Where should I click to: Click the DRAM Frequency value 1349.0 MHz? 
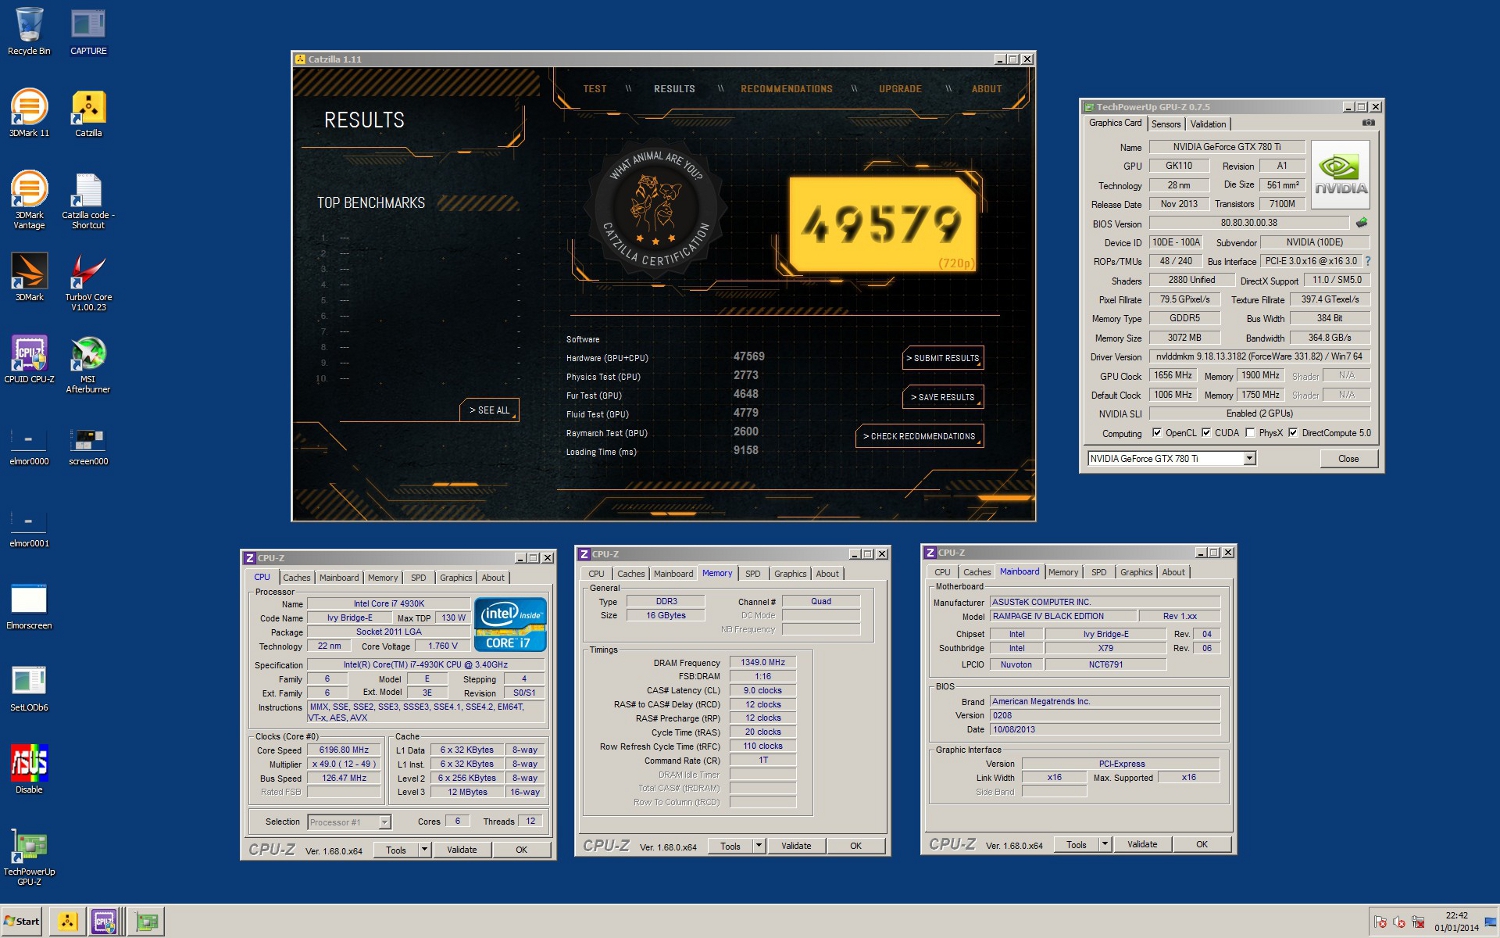tap(763, 663)
